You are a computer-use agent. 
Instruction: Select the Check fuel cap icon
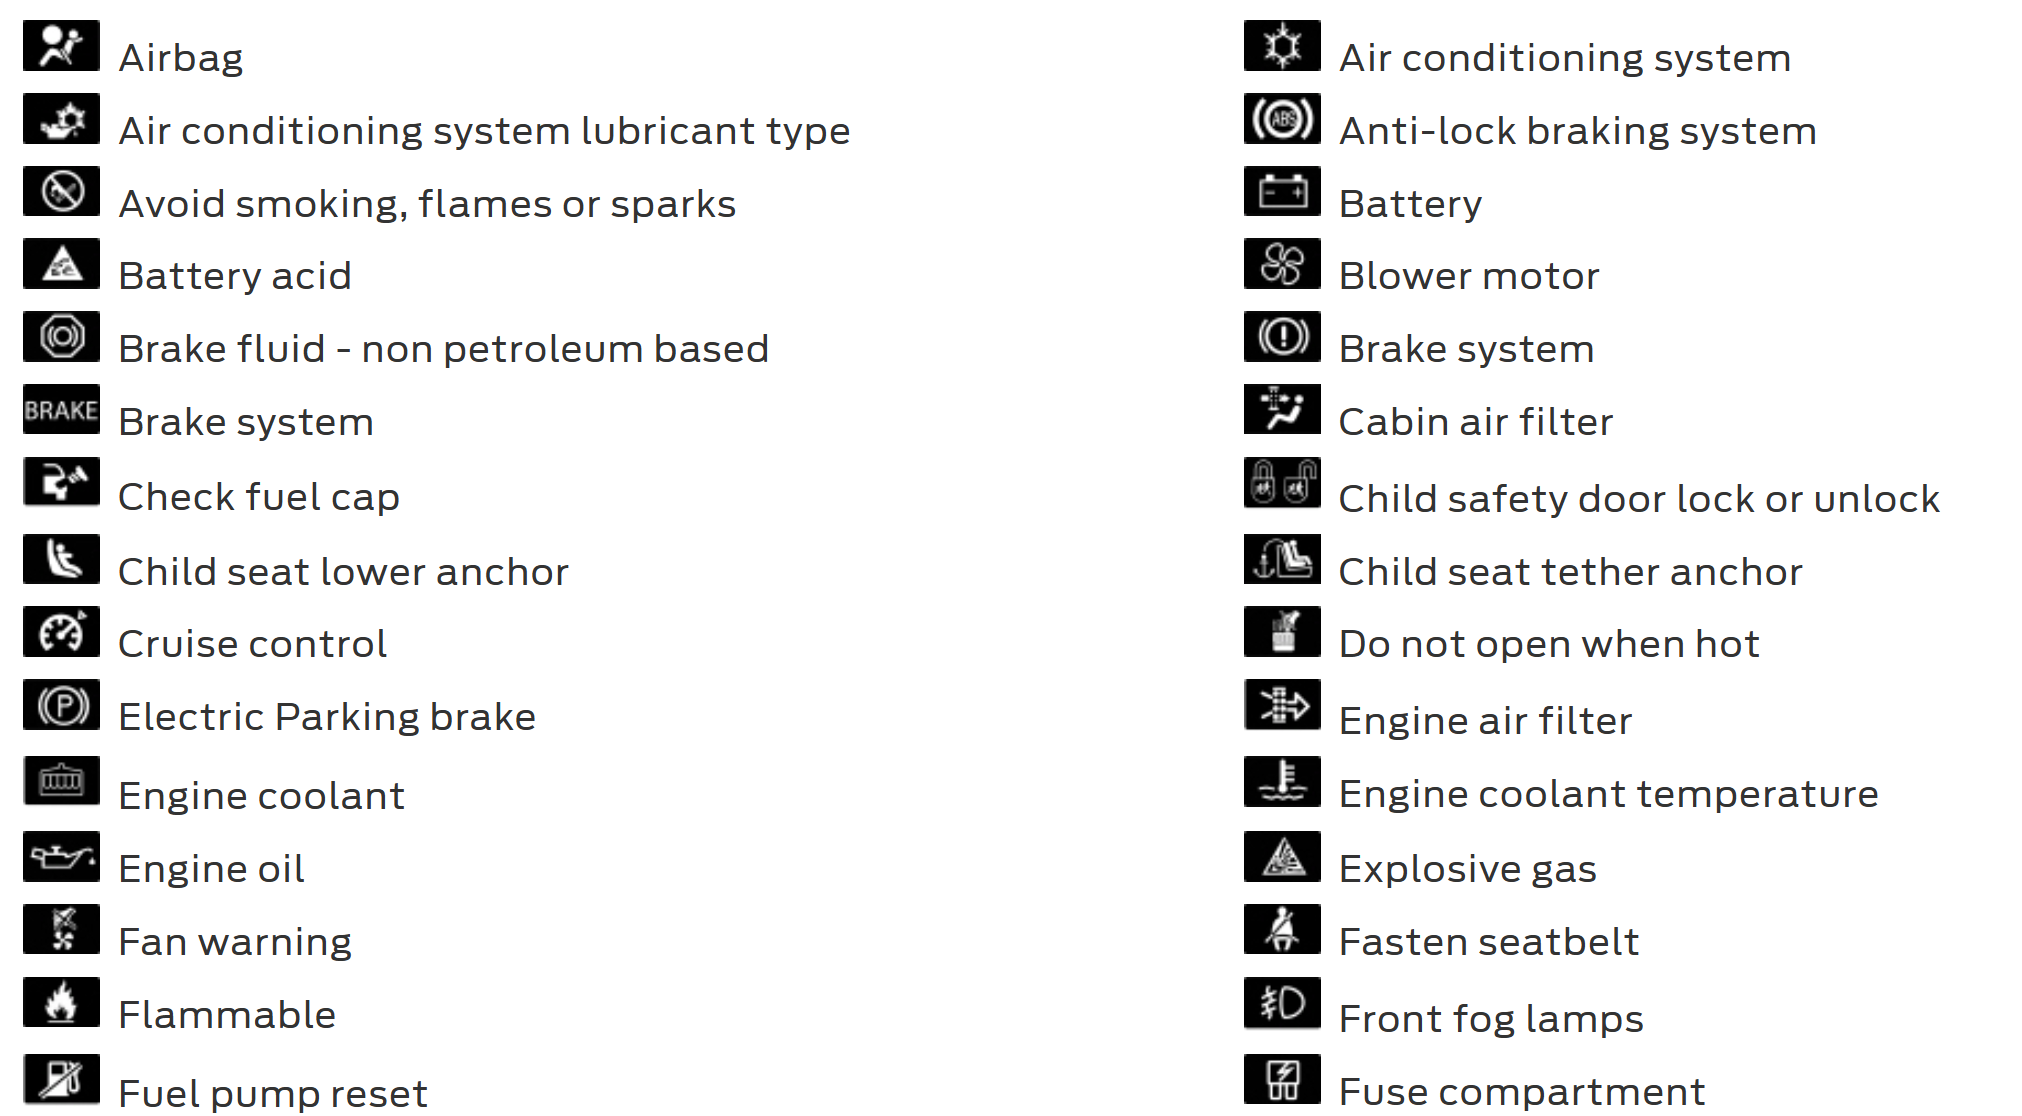(x=61, y=483)
